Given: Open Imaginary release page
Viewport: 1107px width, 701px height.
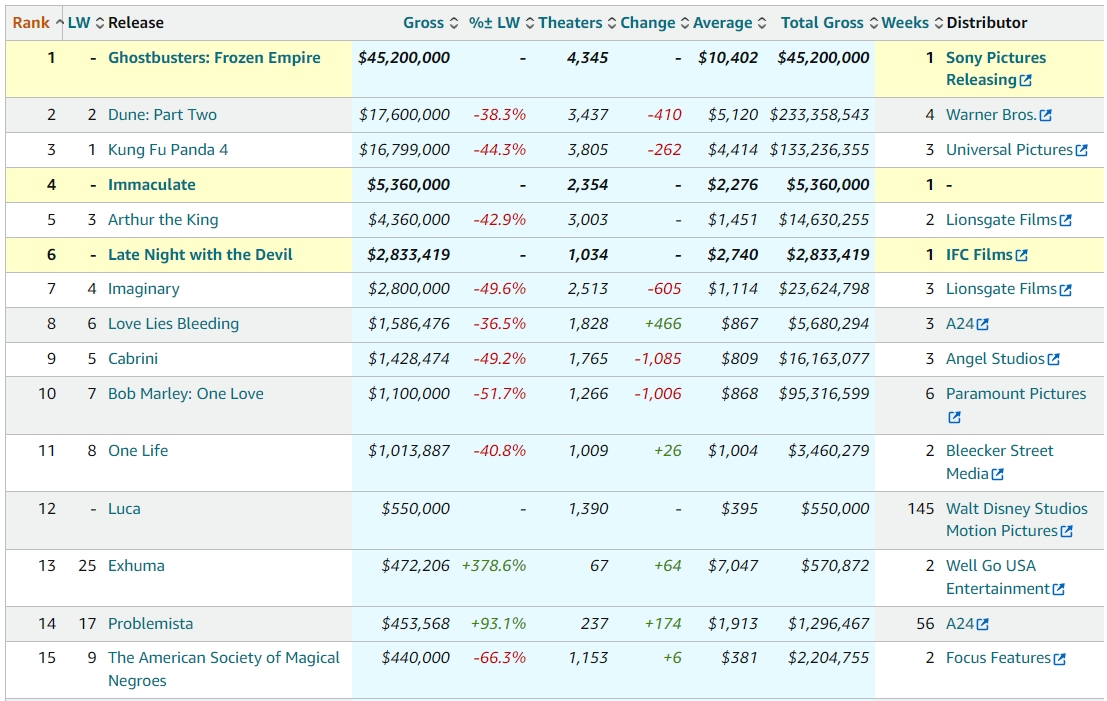Looking at the screenshot, I should click(144, 289).
